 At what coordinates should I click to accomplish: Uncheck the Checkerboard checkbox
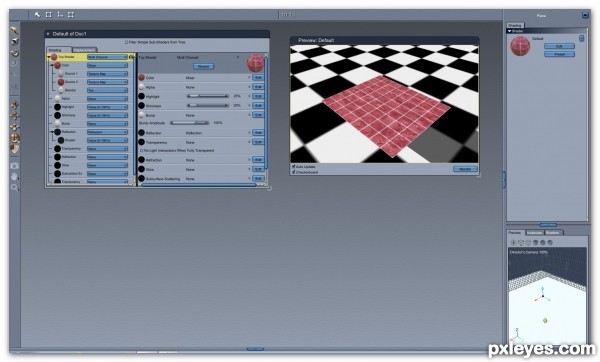click(293, 172)
